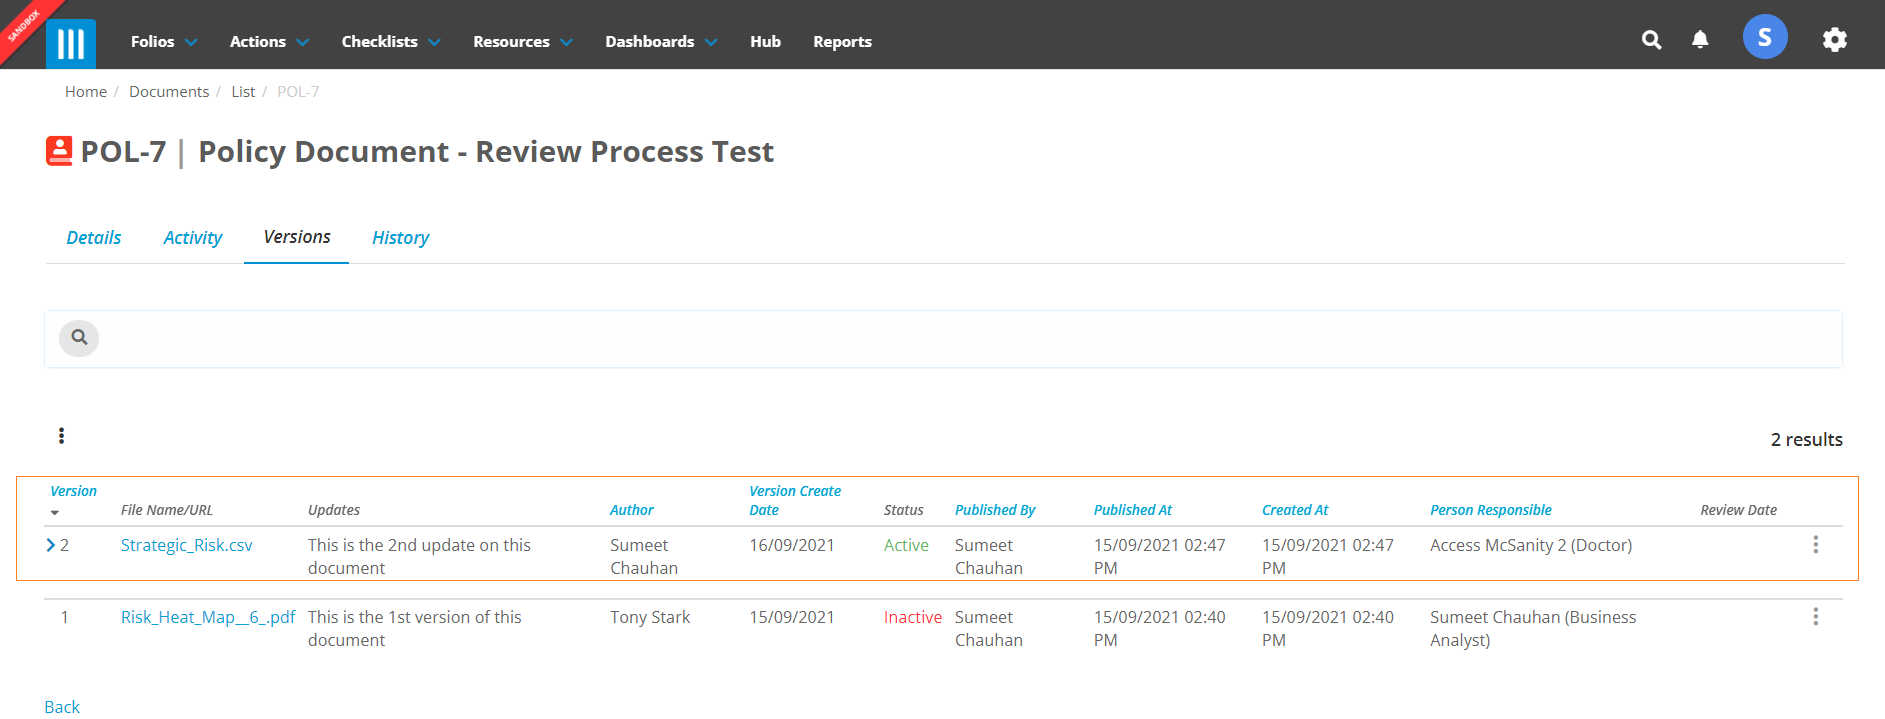Viewport: 1885px width, 719px height.
Task: Sort by Person Responsible column
Action: point(1491,510)
